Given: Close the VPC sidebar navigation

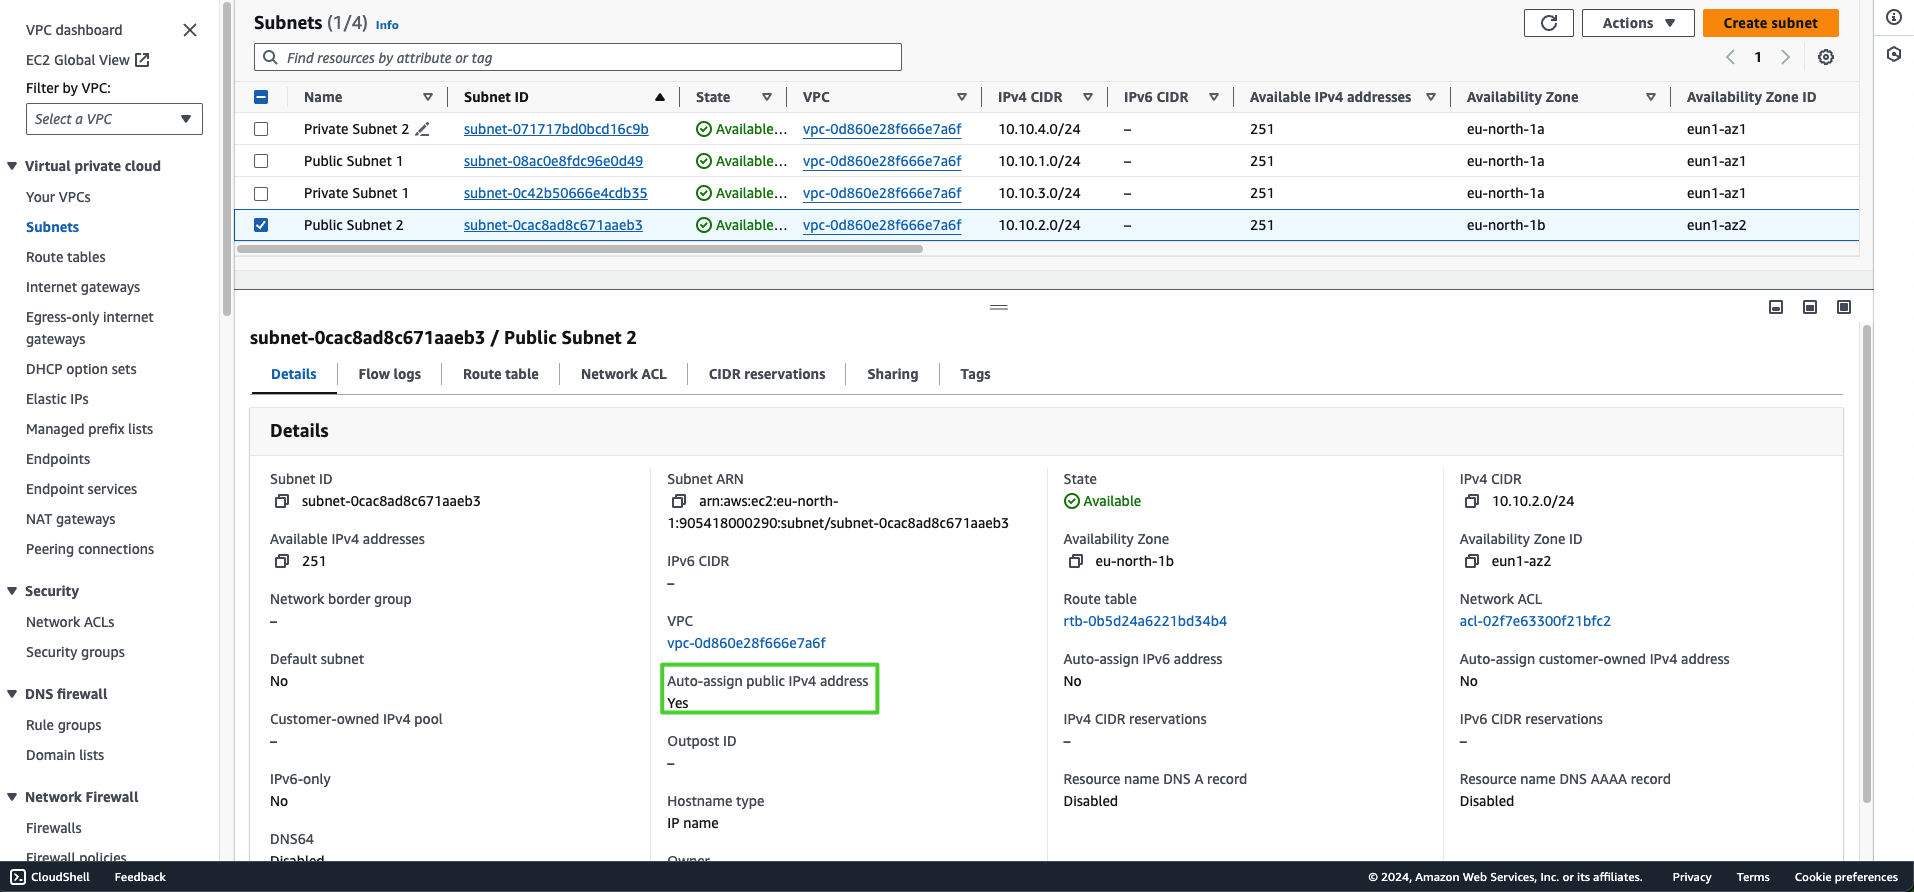Looking at the screenshot, I should tap(190, 30).
